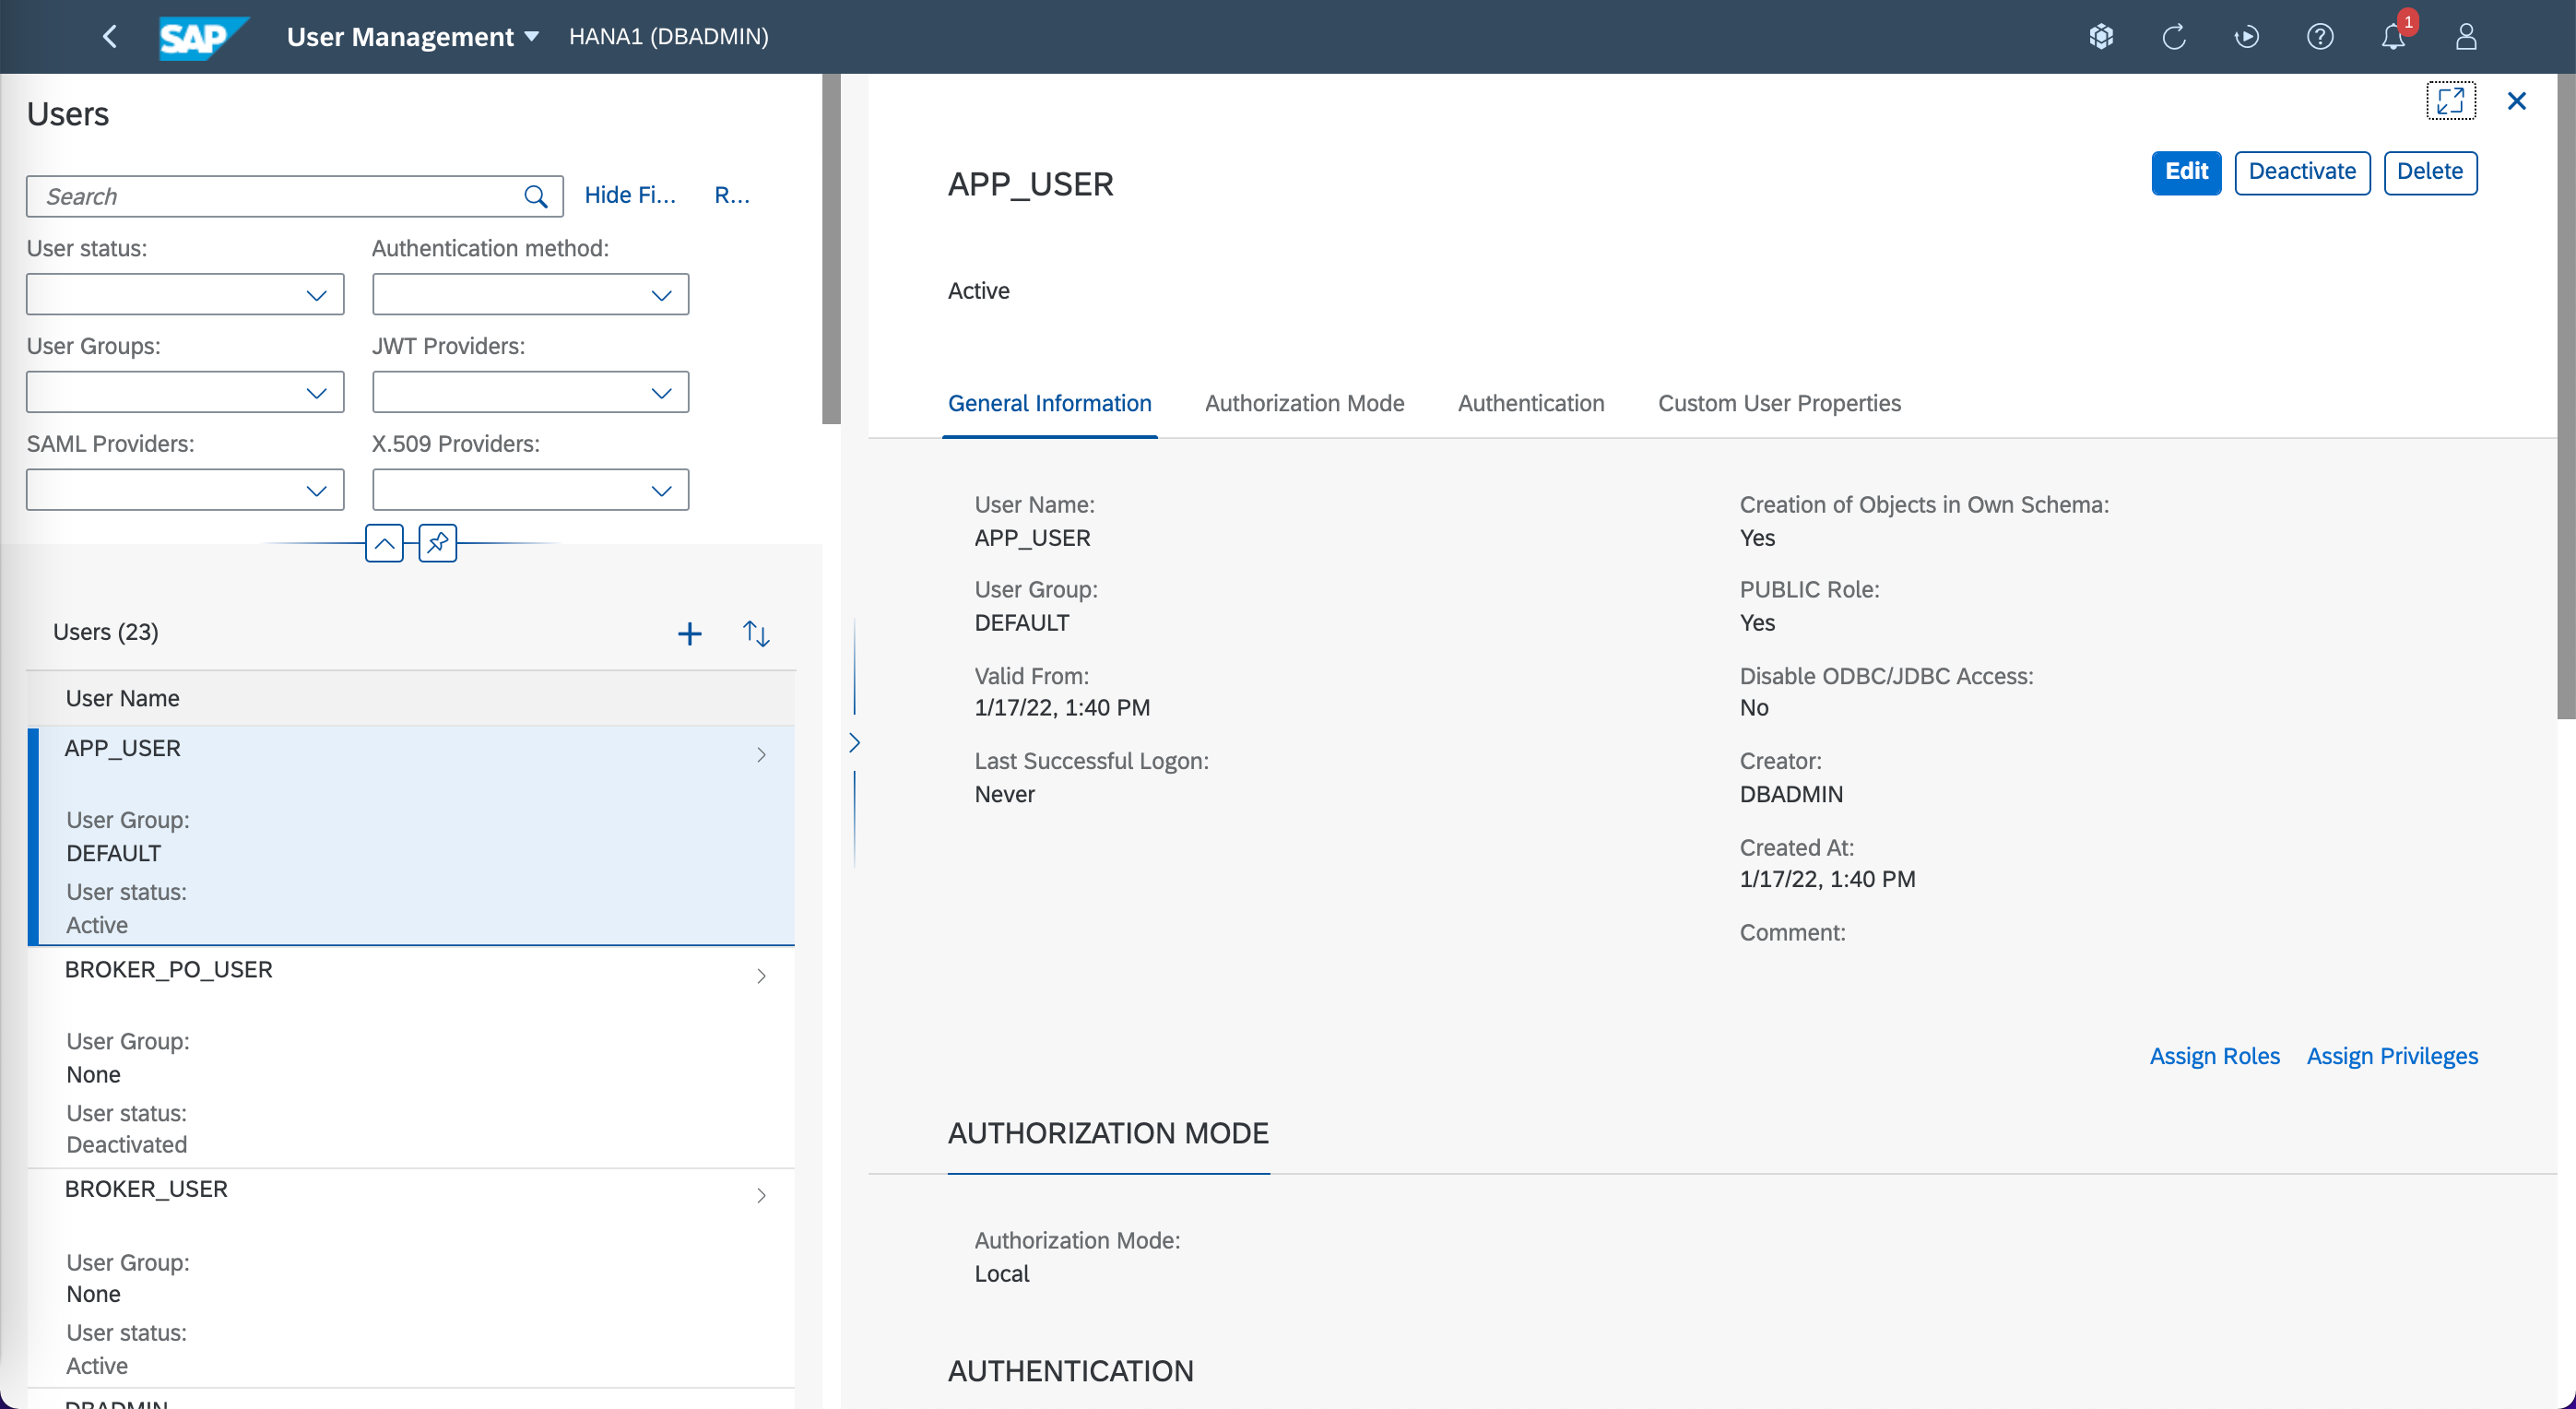
Task: Pin the filter header bar
Action: pos(437,543)
